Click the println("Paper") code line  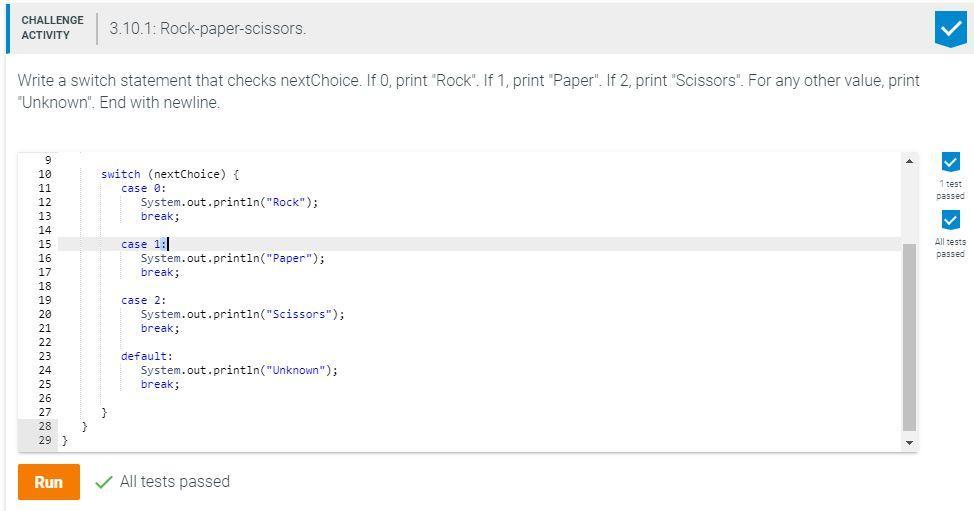[x=232, y=258]
